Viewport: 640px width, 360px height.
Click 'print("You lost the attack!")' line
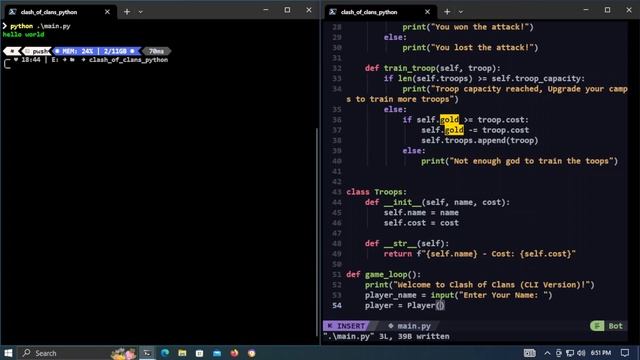click(x=470, y=47)
